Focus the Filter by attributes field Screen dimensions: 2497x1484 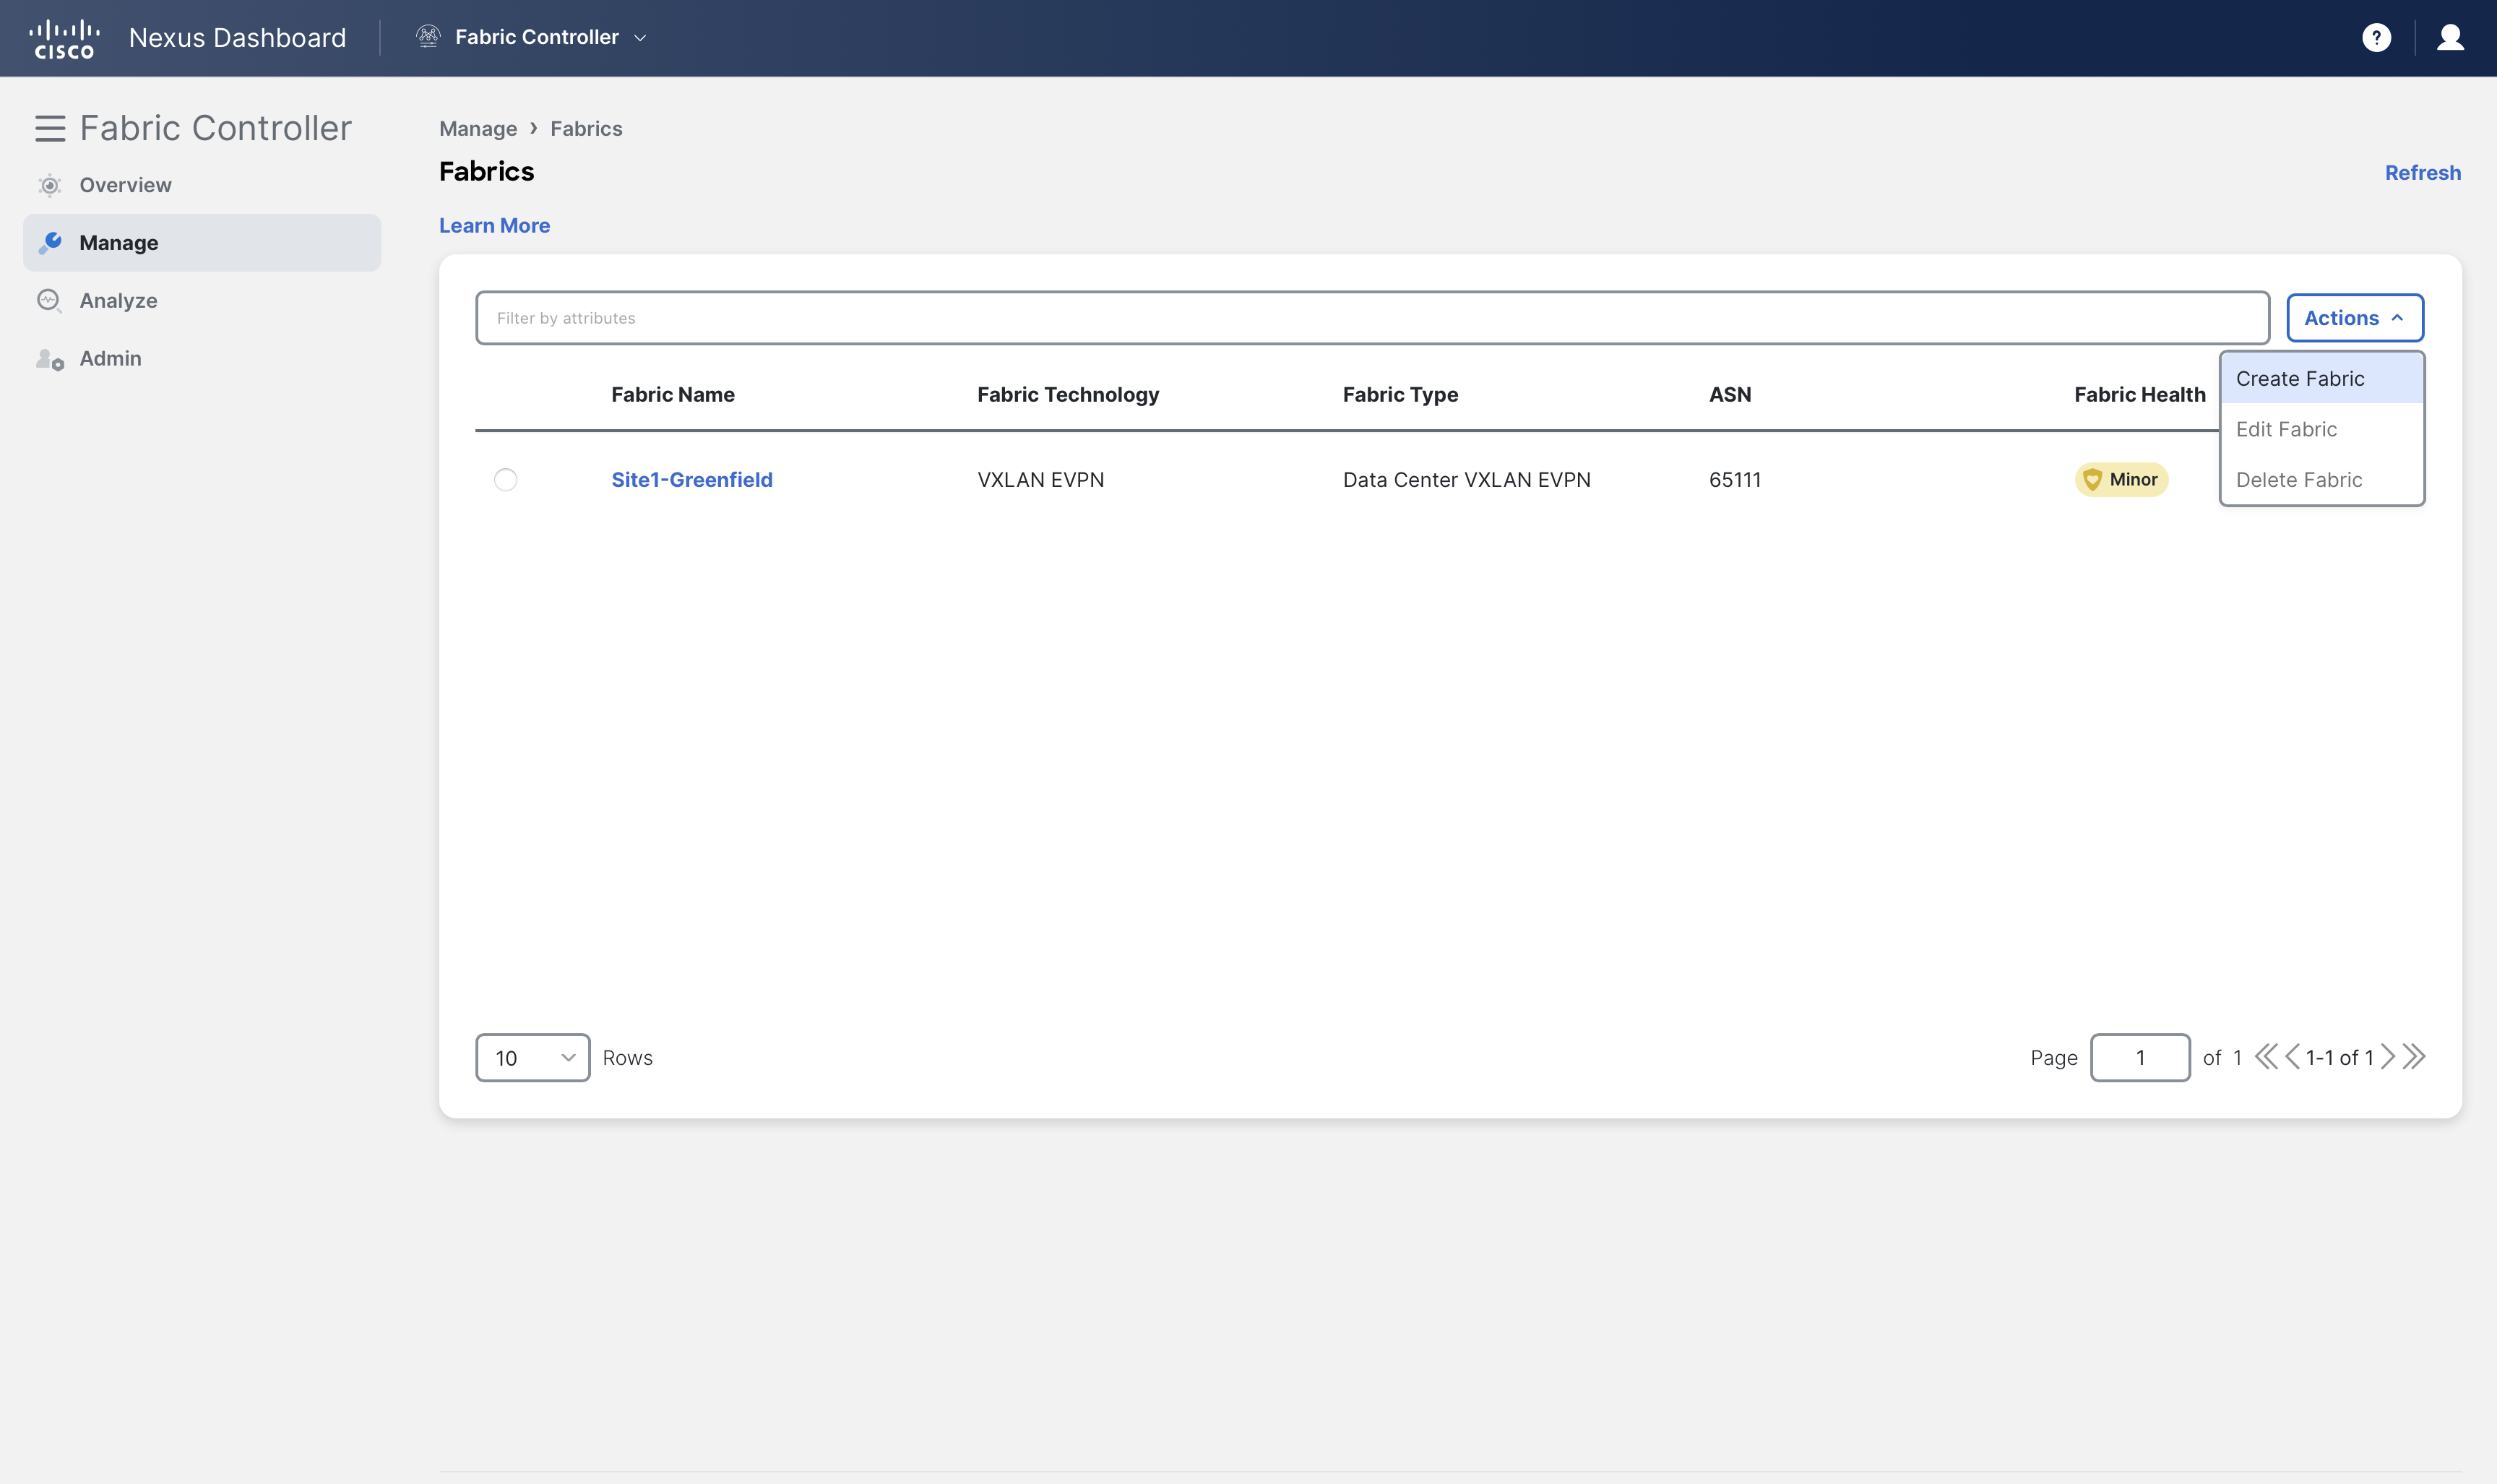[1372, 318]
